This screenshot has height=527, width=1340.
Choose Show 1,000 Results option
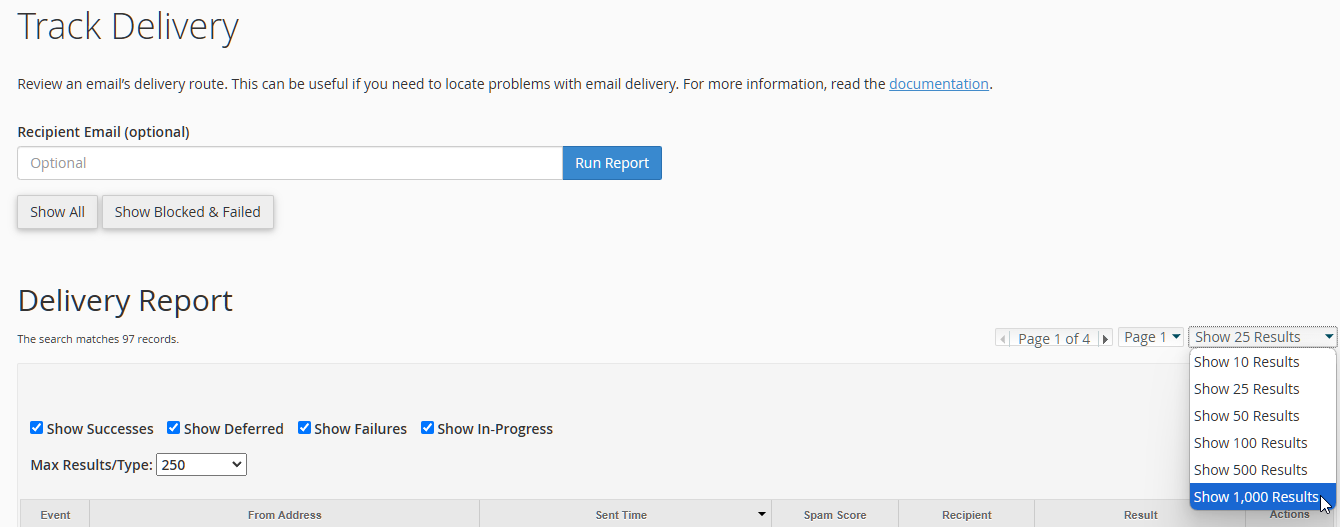(1262, 497)
